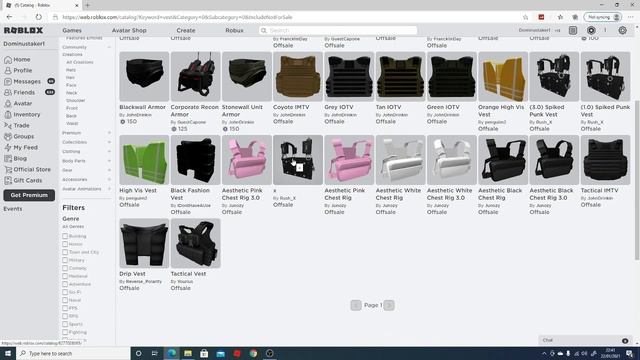
Task: Check the Sci-Fi genre filter
Action: [65, 292]
